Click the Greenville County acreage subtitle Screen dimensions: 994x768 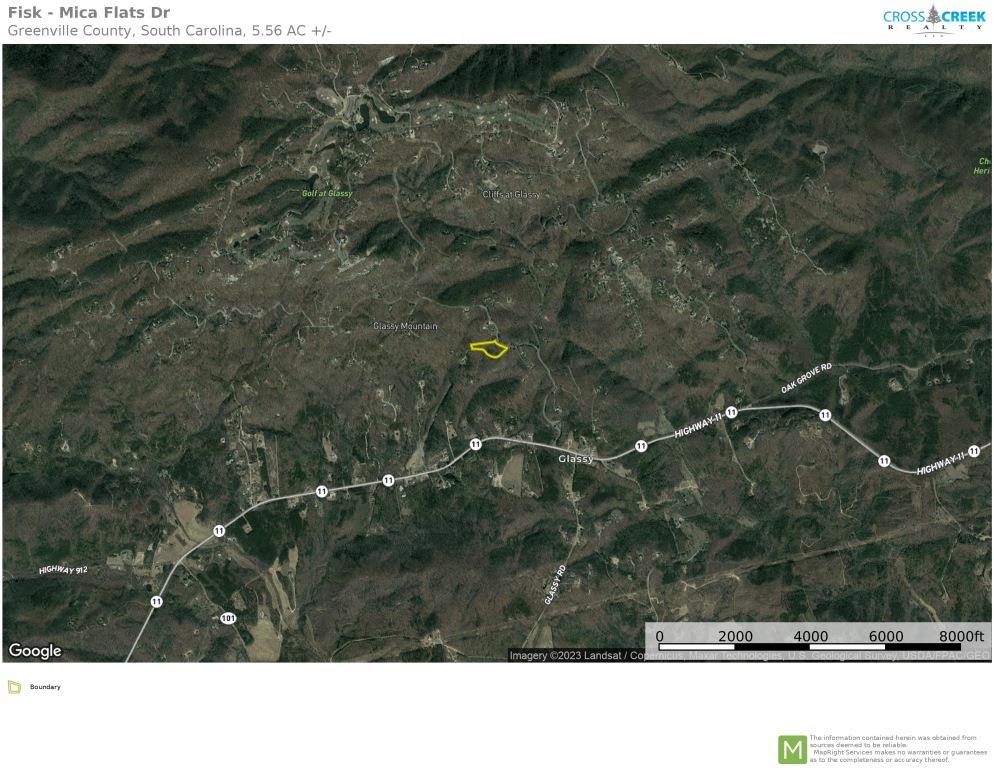169,30
